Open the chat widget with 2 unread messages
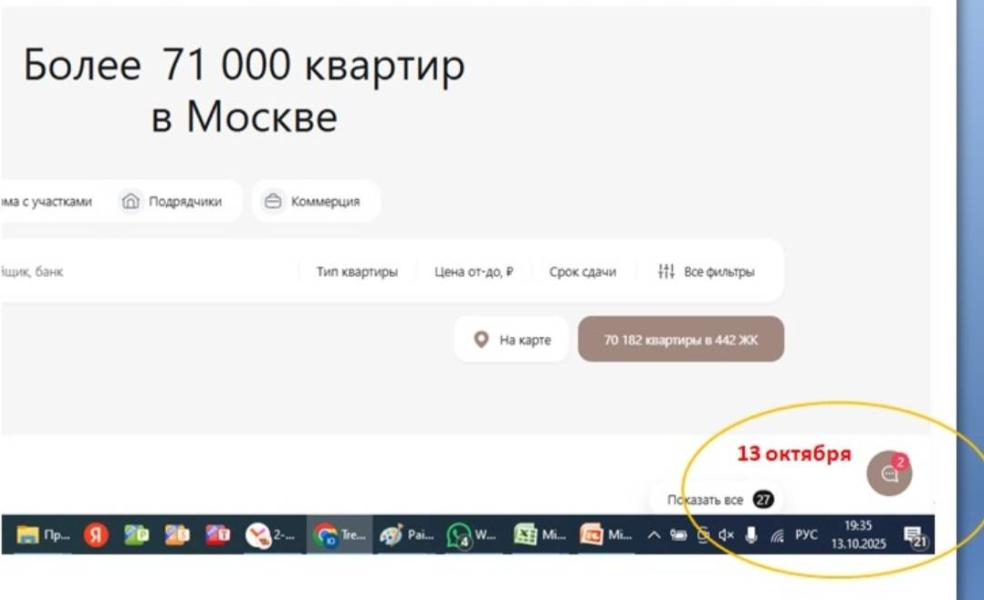This screenshot has height=600, width=984. (889, 473)
